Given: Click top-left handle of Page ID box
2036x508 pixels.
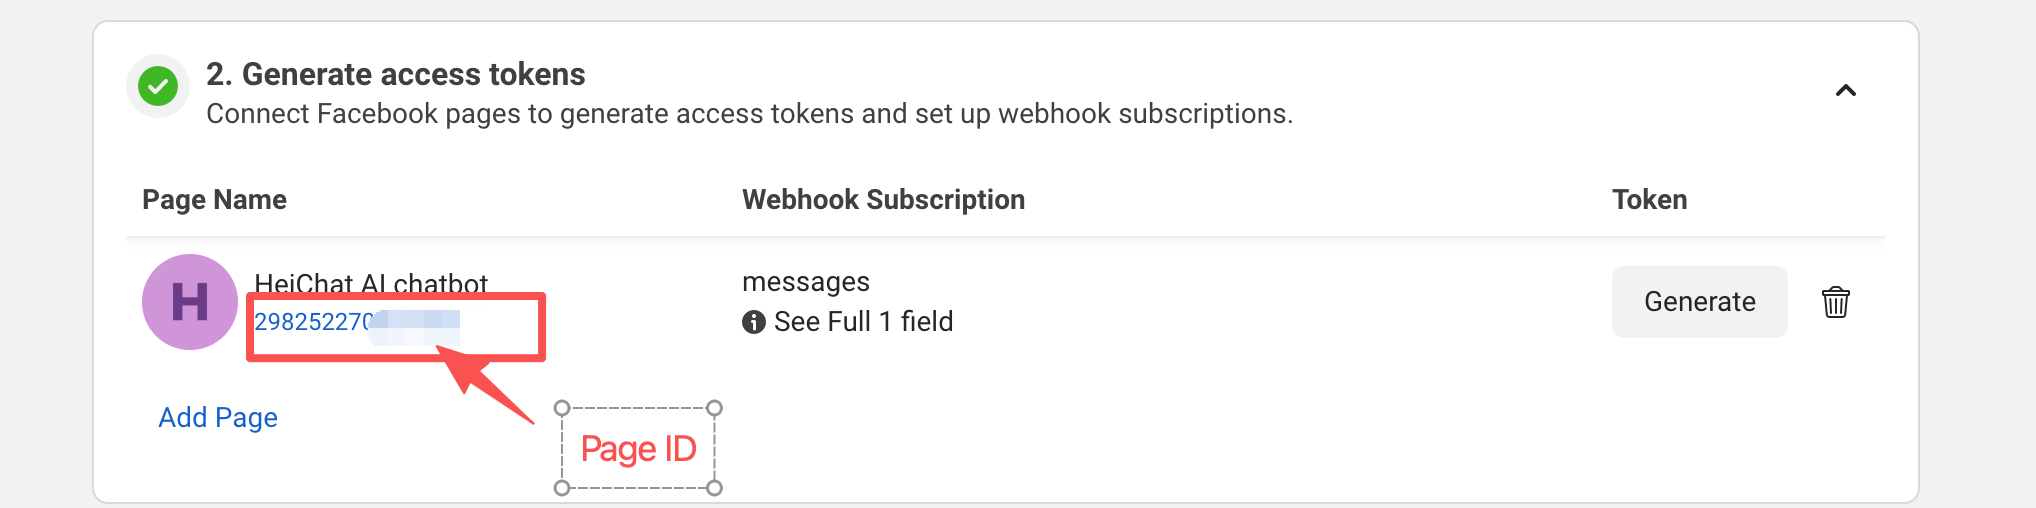Looking at the screenshot, I should 562,408.
